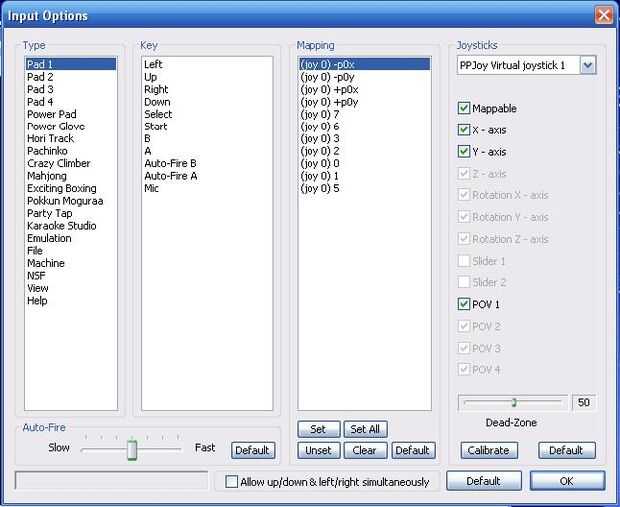The height and width of the screenshot is (507, 620).
Task: Select Mahjong in Type list
Action: point(71,176)
